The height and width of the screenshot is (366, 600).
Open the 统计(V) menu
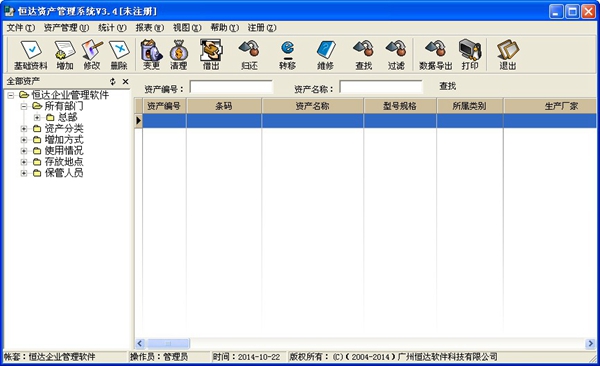[112, 28]
